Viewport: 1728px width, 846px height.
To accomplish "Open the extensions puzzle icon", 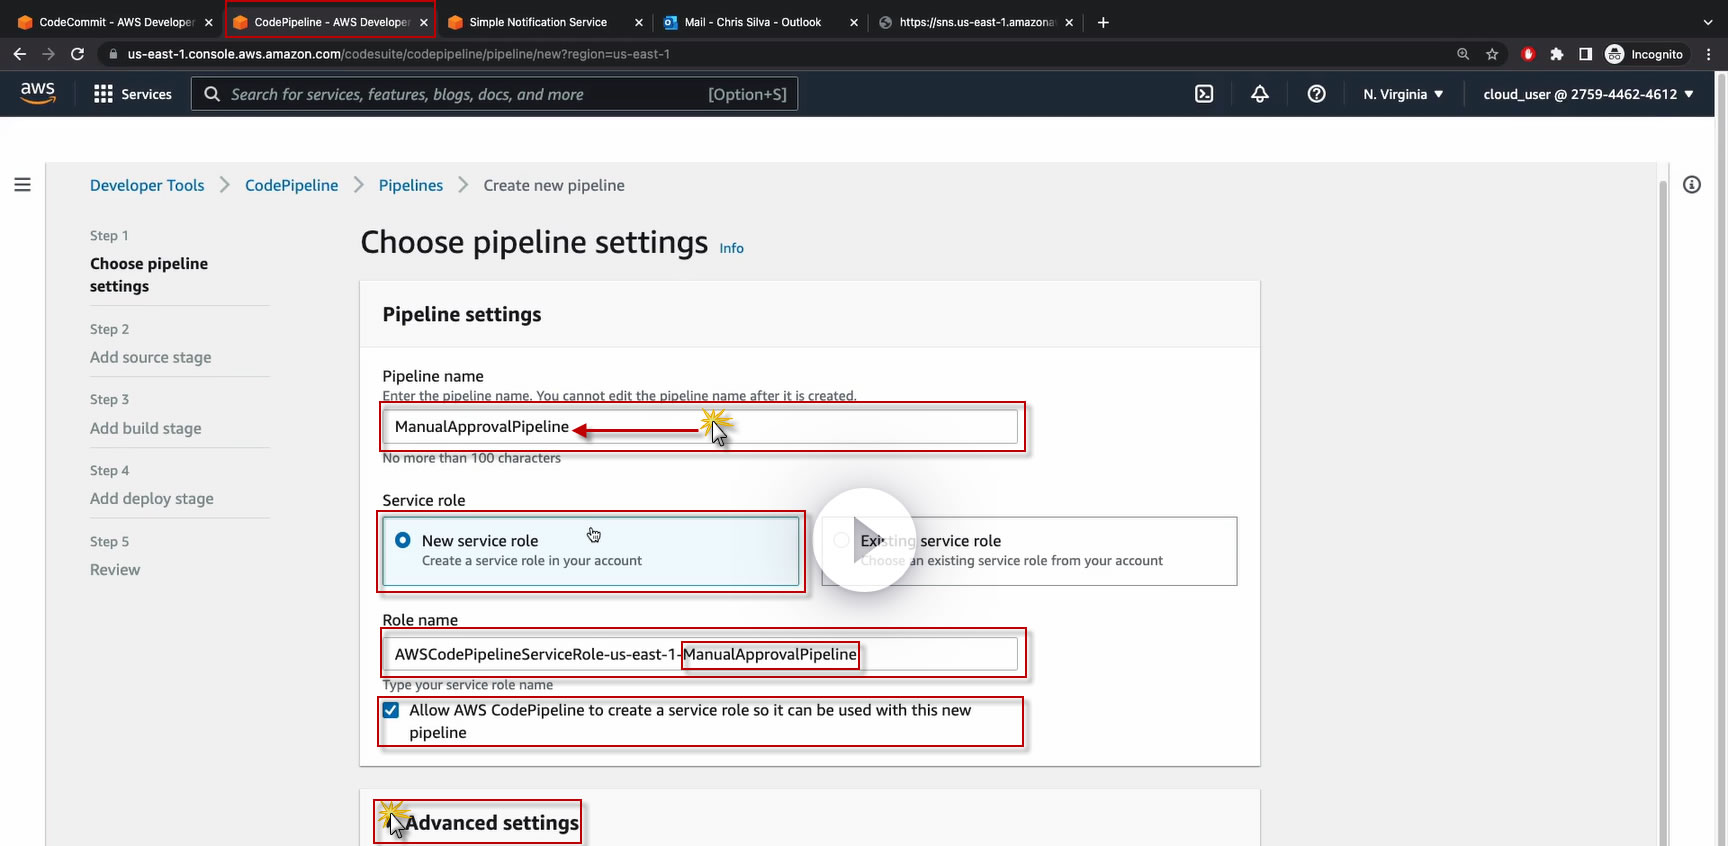I will click(x=1557, y=54).
